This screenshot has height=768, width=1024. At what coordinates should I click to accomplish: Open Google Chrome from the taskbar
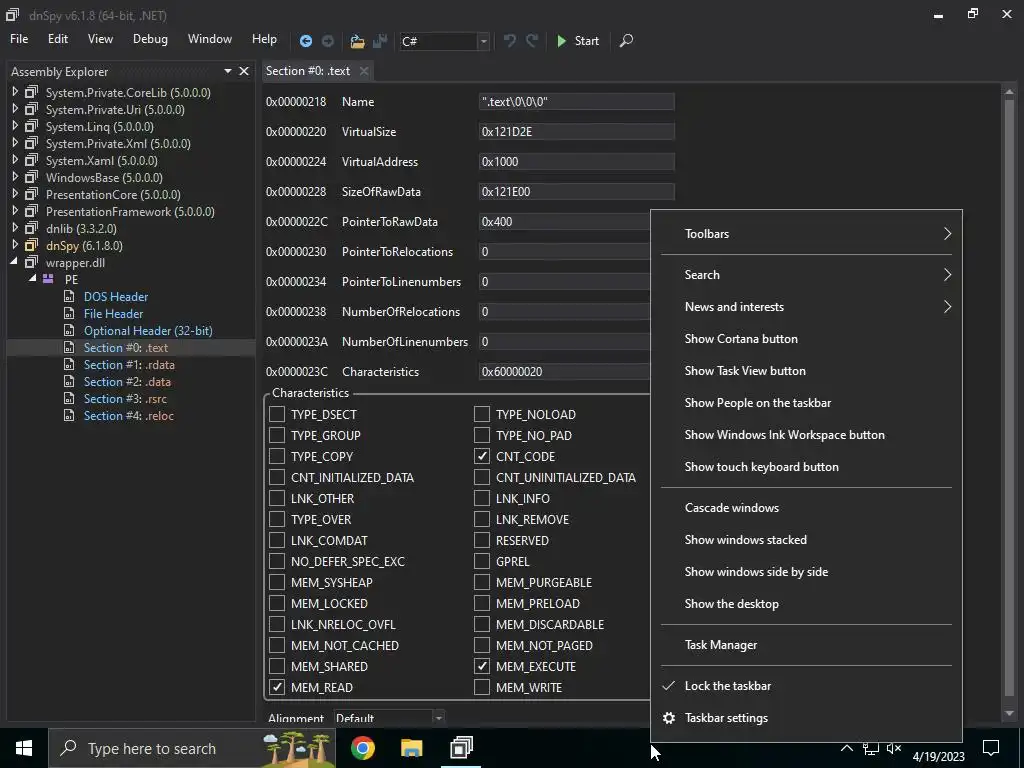coord(363,748)
